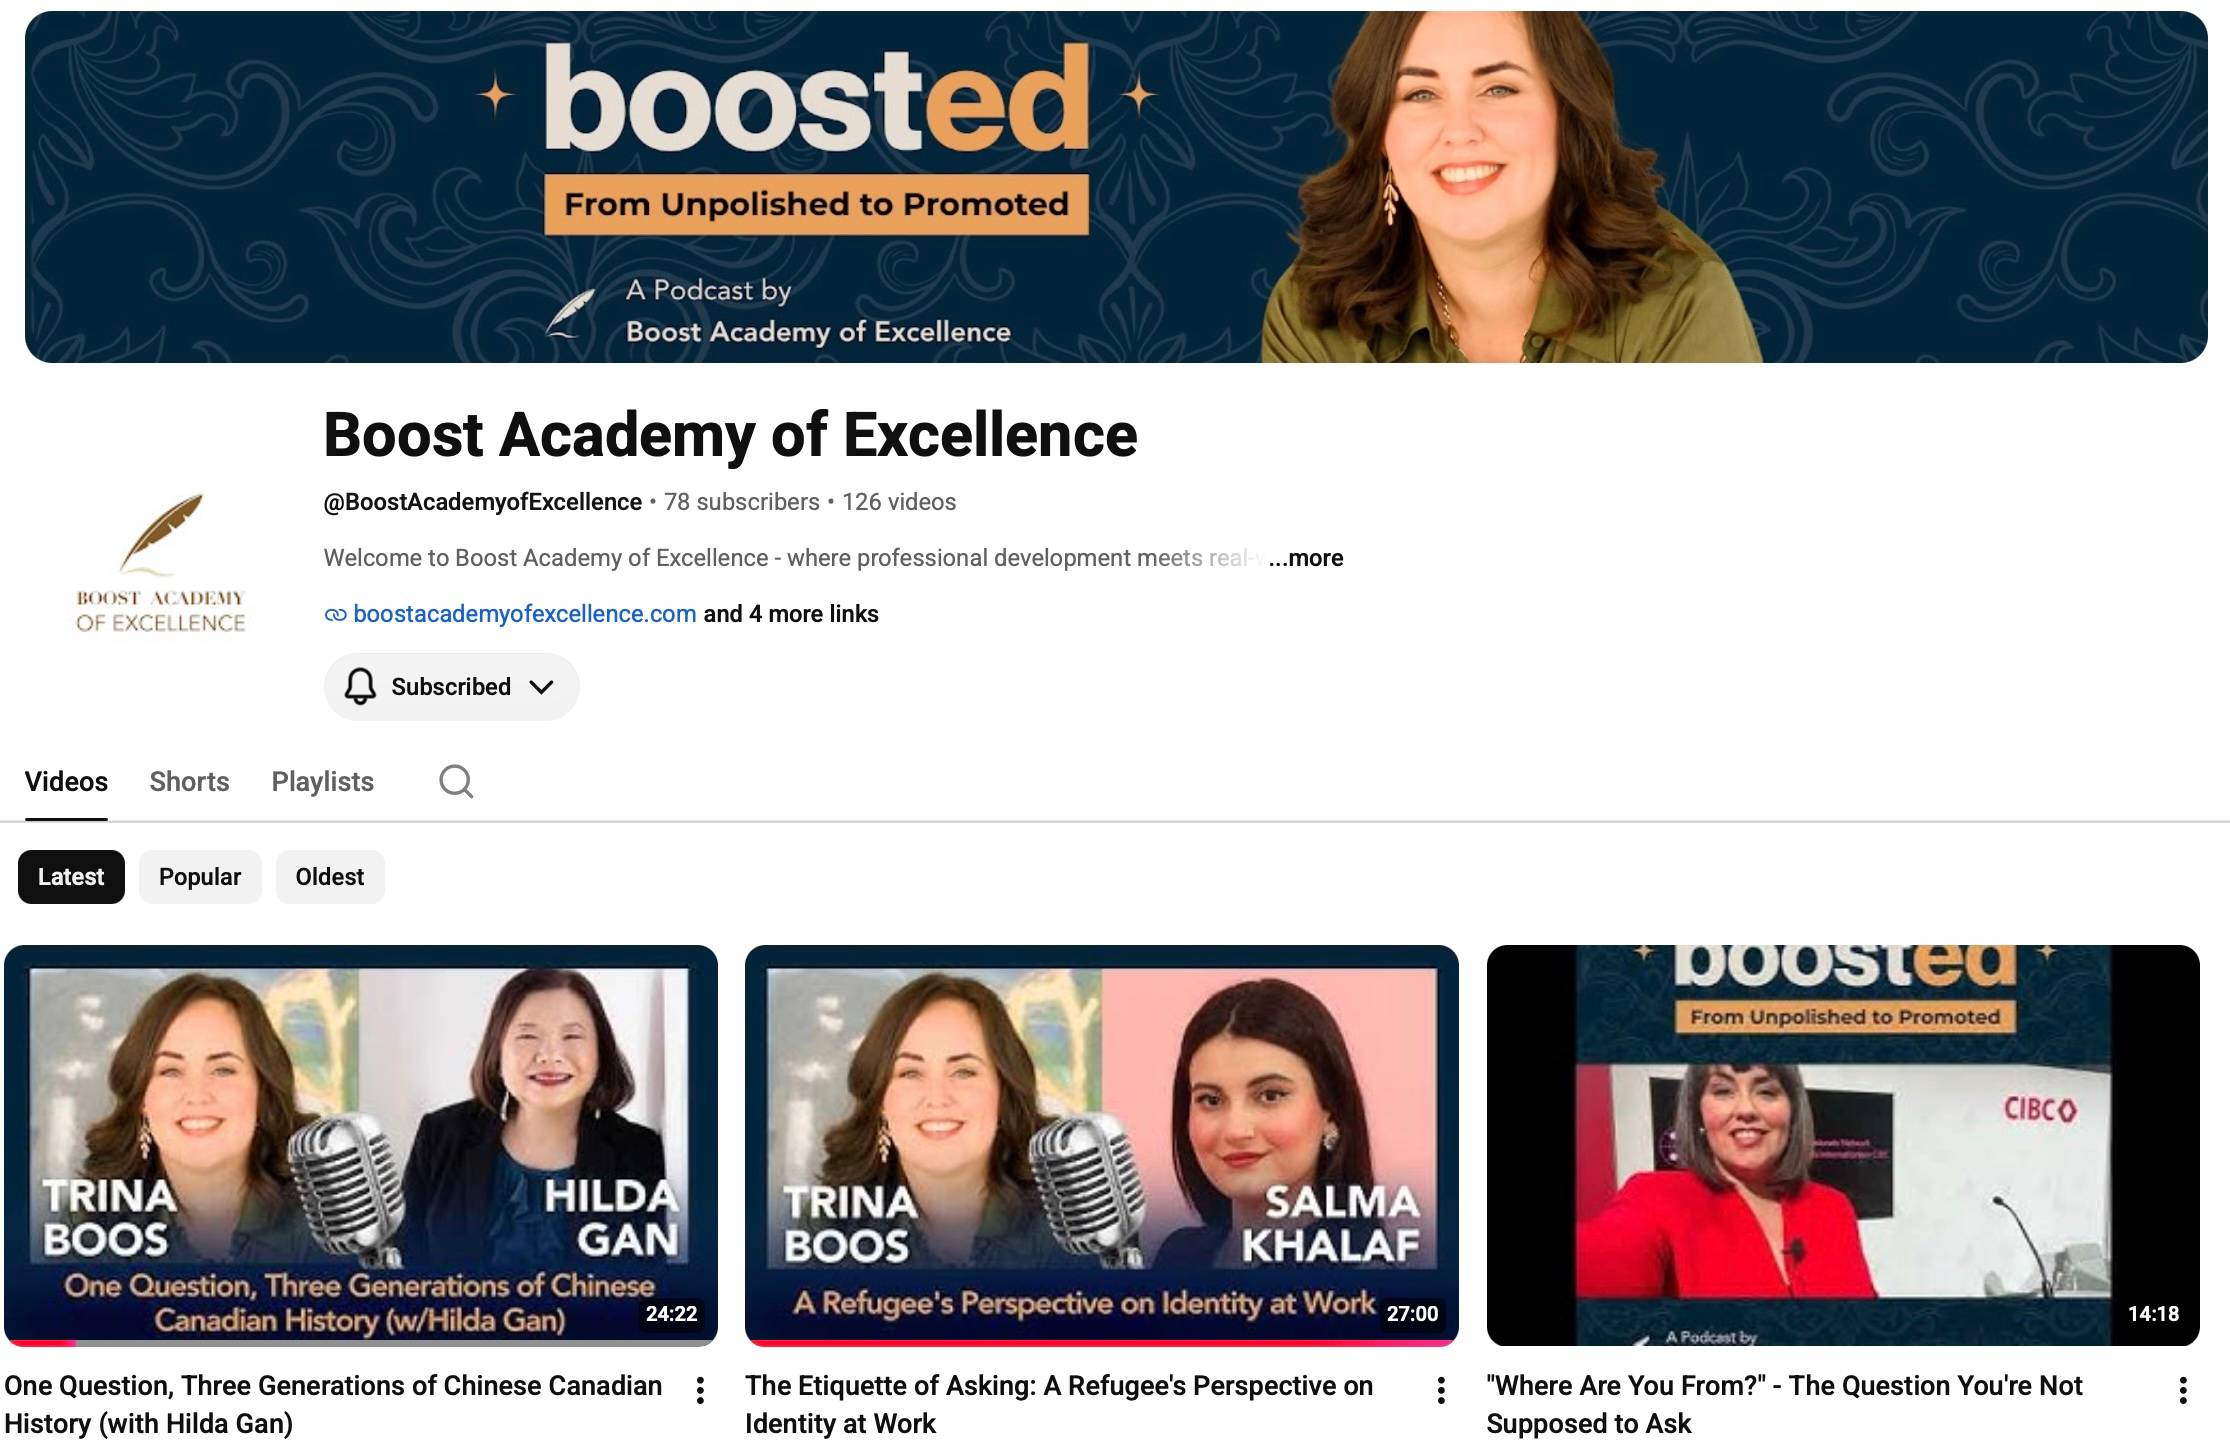The width and height of the screenshot is (2230, 1446).
Task: Click the 24:22 duration badge
Action: tap(671, 1314)
